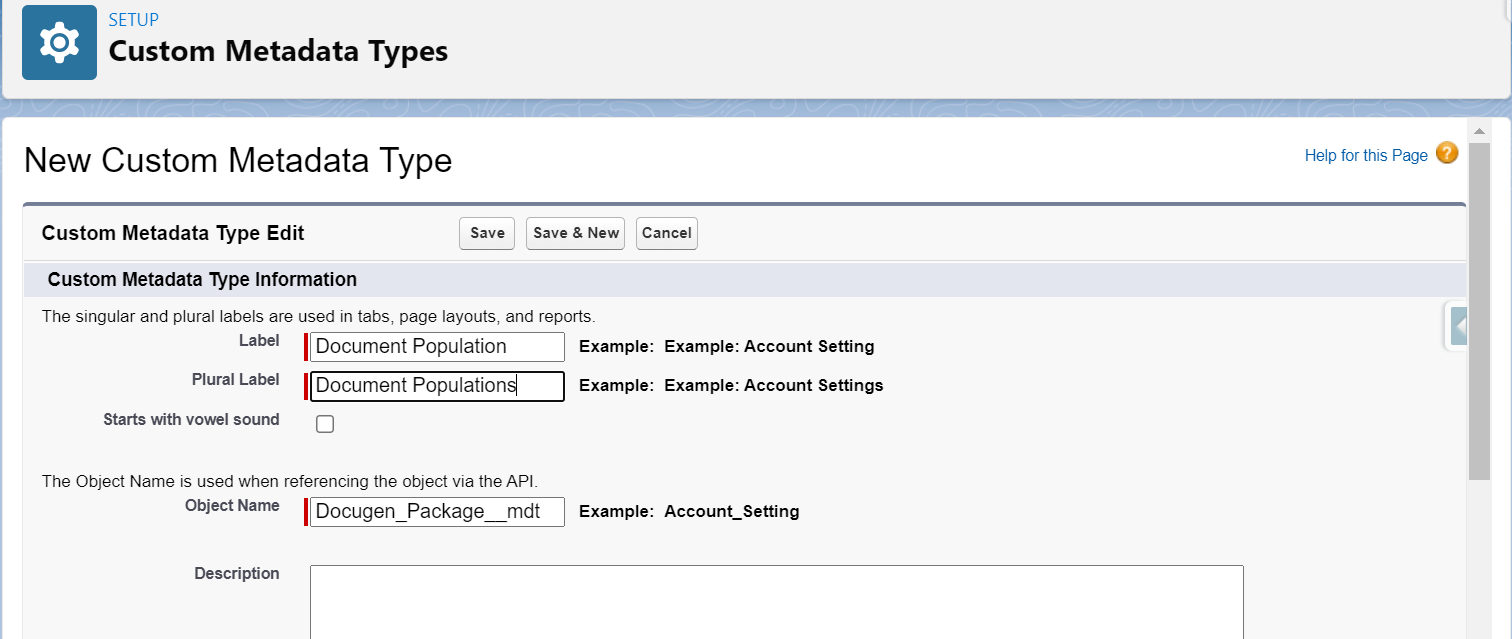This screenshot has height=639, width=1512.
Task: Click the Custom Metadata Type Edit header
Action: coord(172,233)
